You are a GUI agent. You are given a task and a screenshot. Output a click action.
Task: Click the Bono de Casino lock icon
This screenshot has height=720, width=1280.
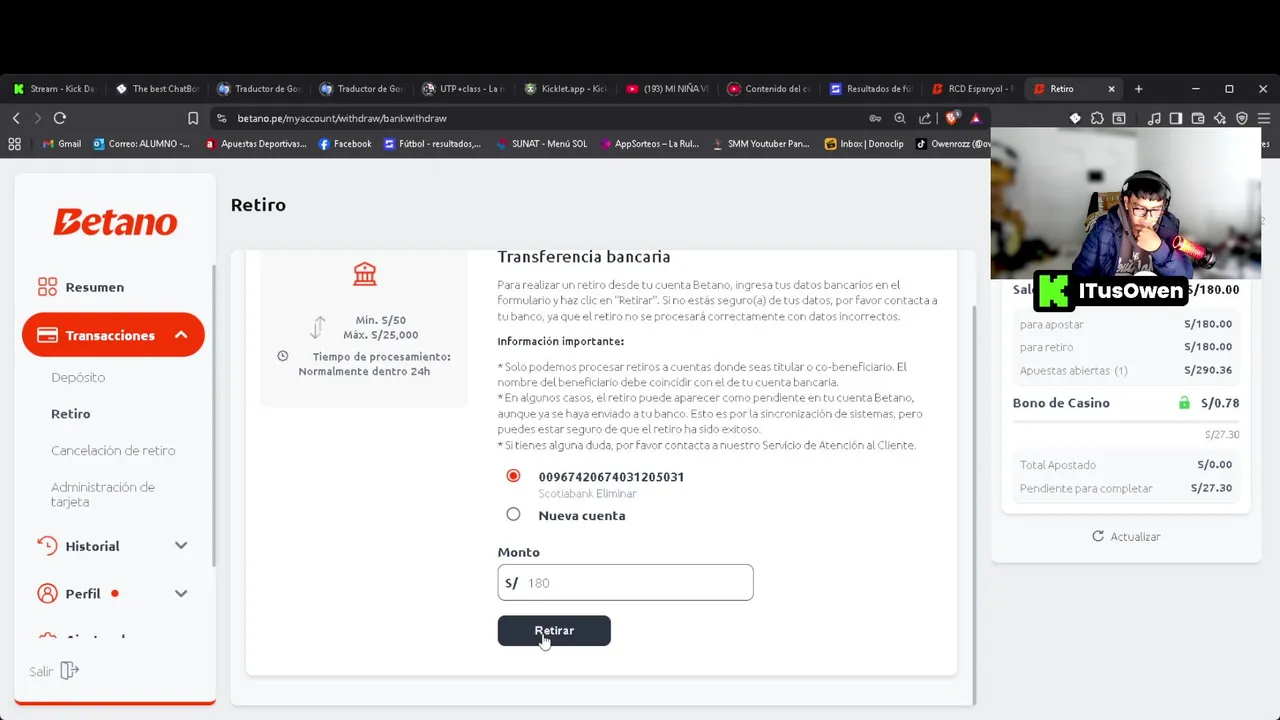1184,403
